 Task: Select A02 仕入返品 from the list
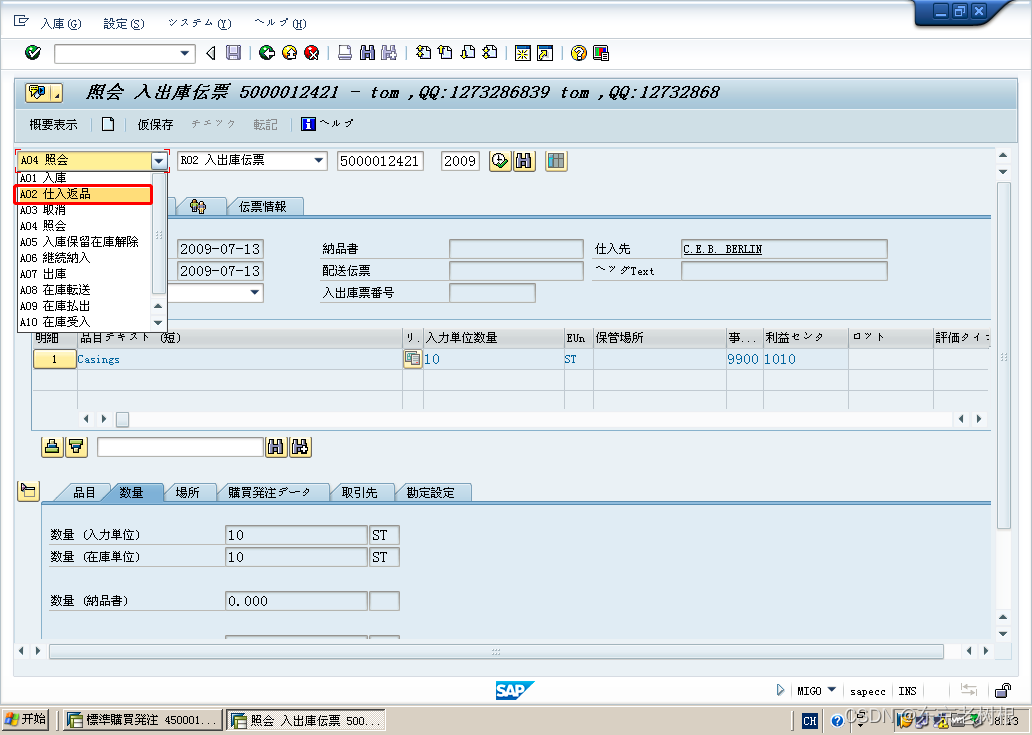pos(84,194)
